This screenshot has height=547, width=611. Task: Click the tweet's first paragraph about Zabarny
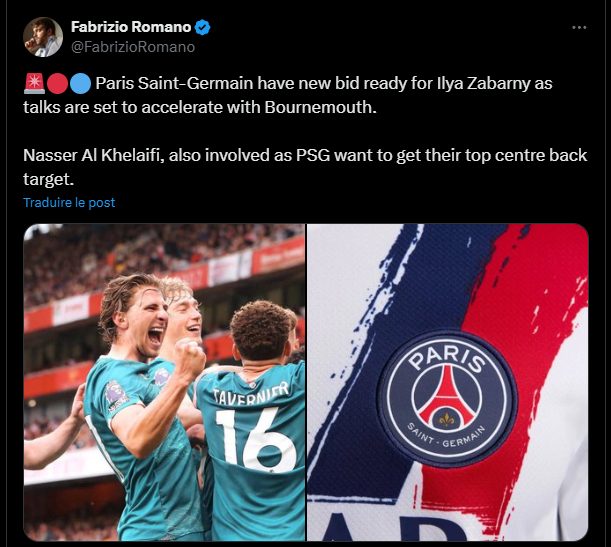point(288,95)
